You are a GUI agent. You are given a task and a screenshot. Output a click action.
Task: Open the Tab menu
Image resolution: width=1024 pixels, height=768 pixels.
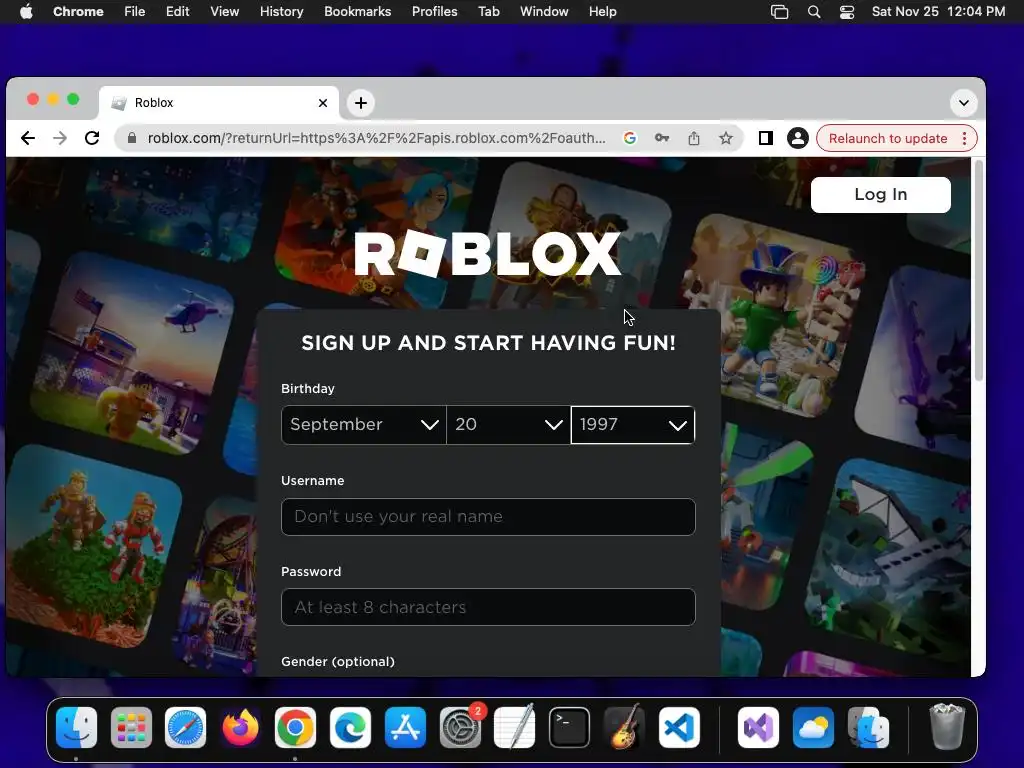pyautogui.click(x=488, y=11)
